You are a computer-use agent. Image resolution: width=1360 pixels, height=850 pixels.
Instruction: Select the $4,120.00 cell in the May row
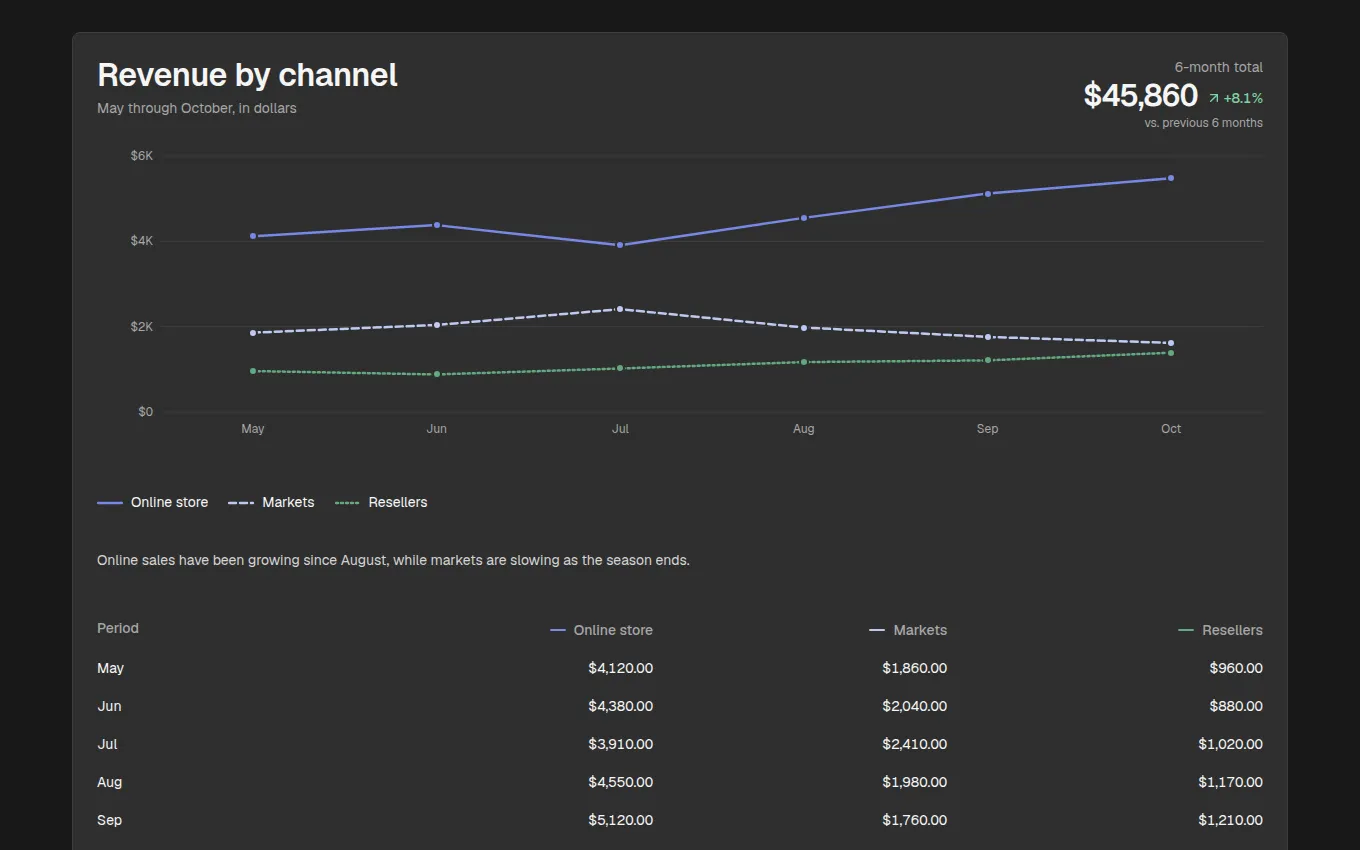coord(620,668)
